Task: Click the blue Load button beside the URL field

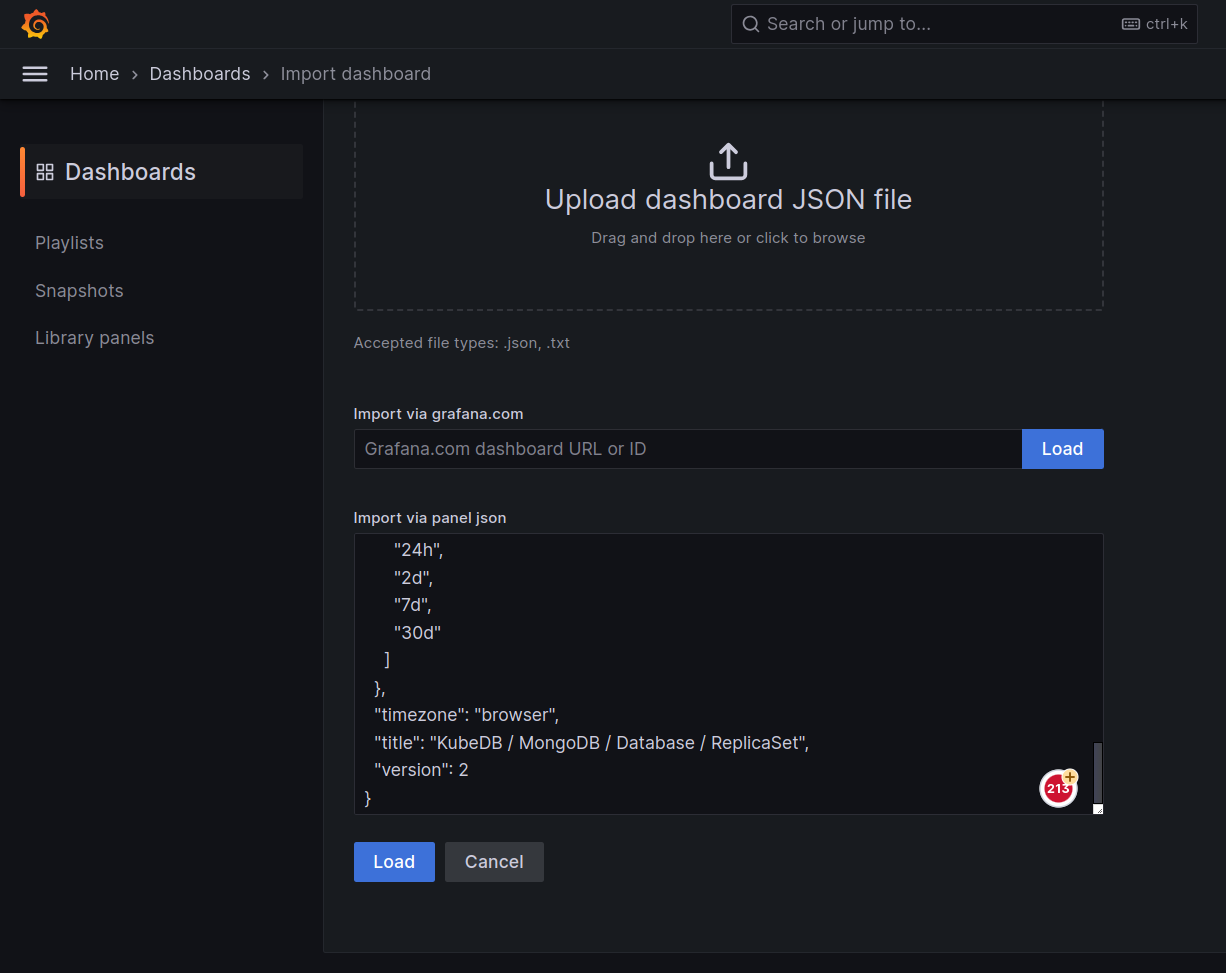Action: point(1062,448)
